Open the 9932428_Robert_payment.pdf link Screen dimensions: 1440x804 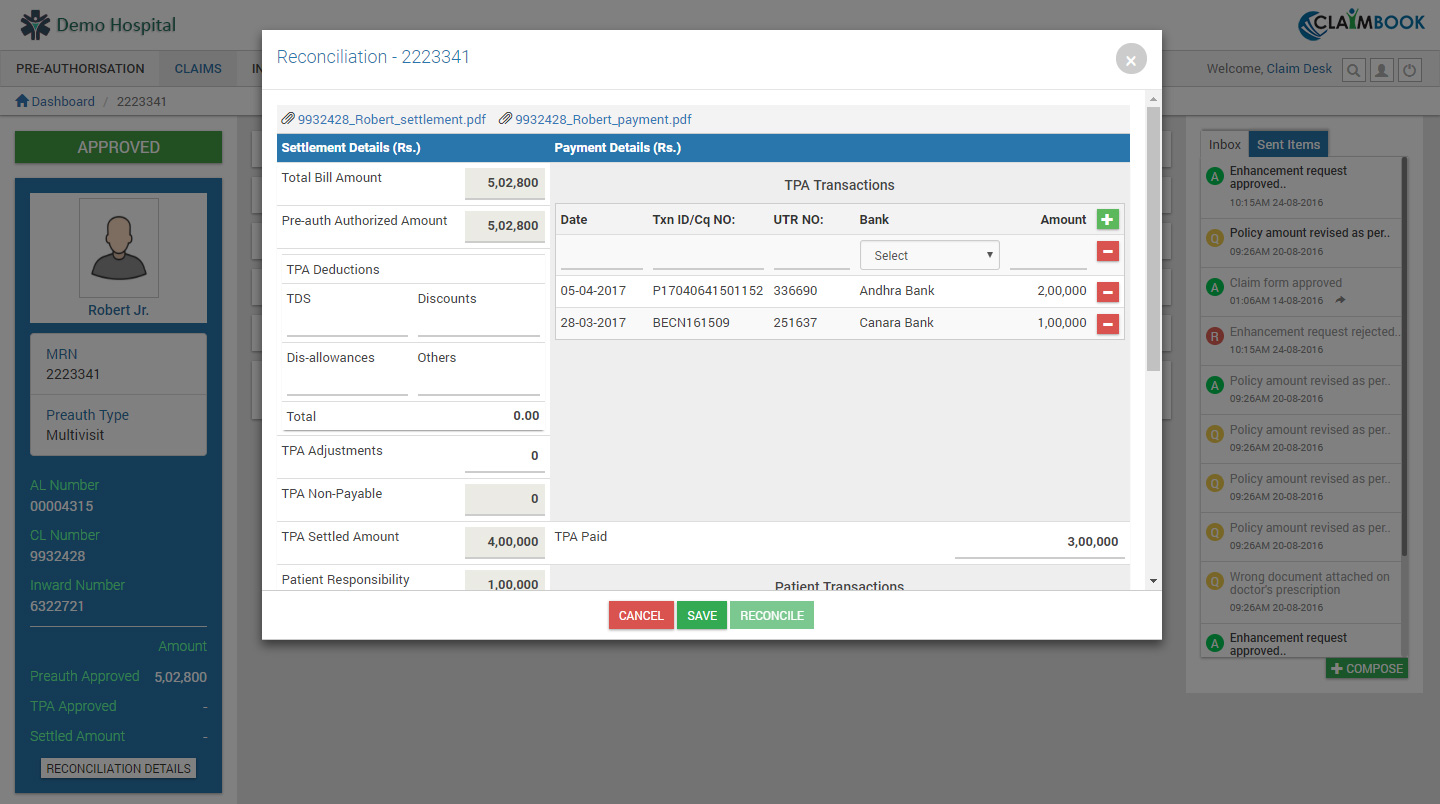coord(602,118)
